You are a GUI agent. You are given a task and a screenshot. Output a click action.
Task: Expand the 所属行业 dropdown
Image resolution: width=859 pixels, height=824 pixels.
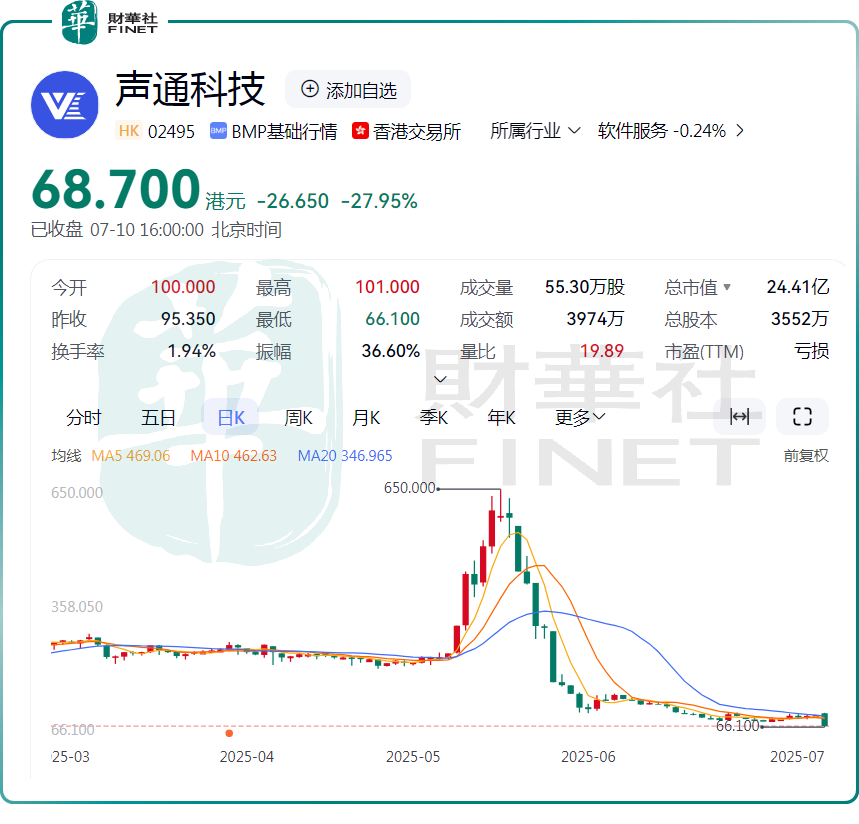click(x=535, y=131)
